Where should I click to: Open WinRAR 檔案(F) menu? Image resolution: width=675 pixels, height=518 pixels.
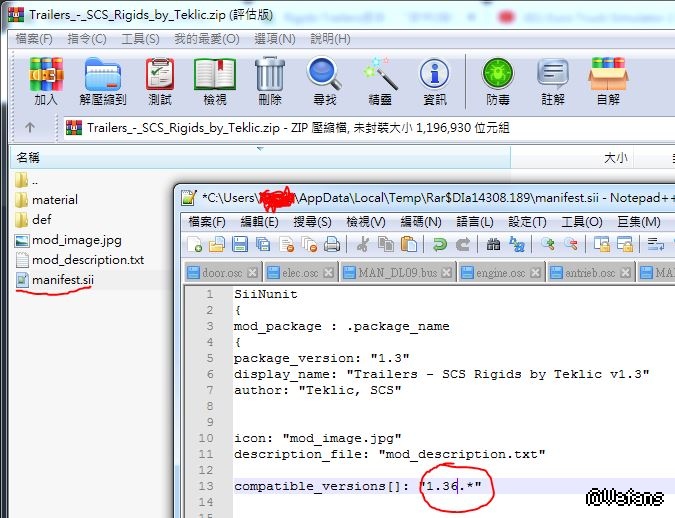[34, 39]
